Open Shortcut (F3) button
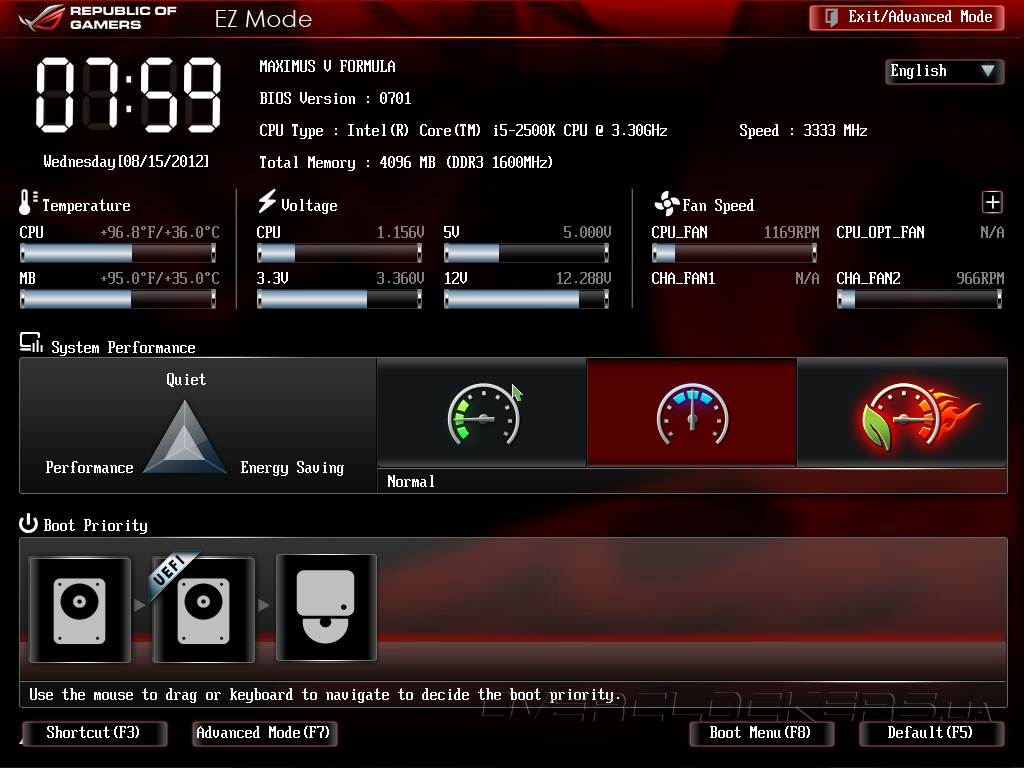 point(94,733)
